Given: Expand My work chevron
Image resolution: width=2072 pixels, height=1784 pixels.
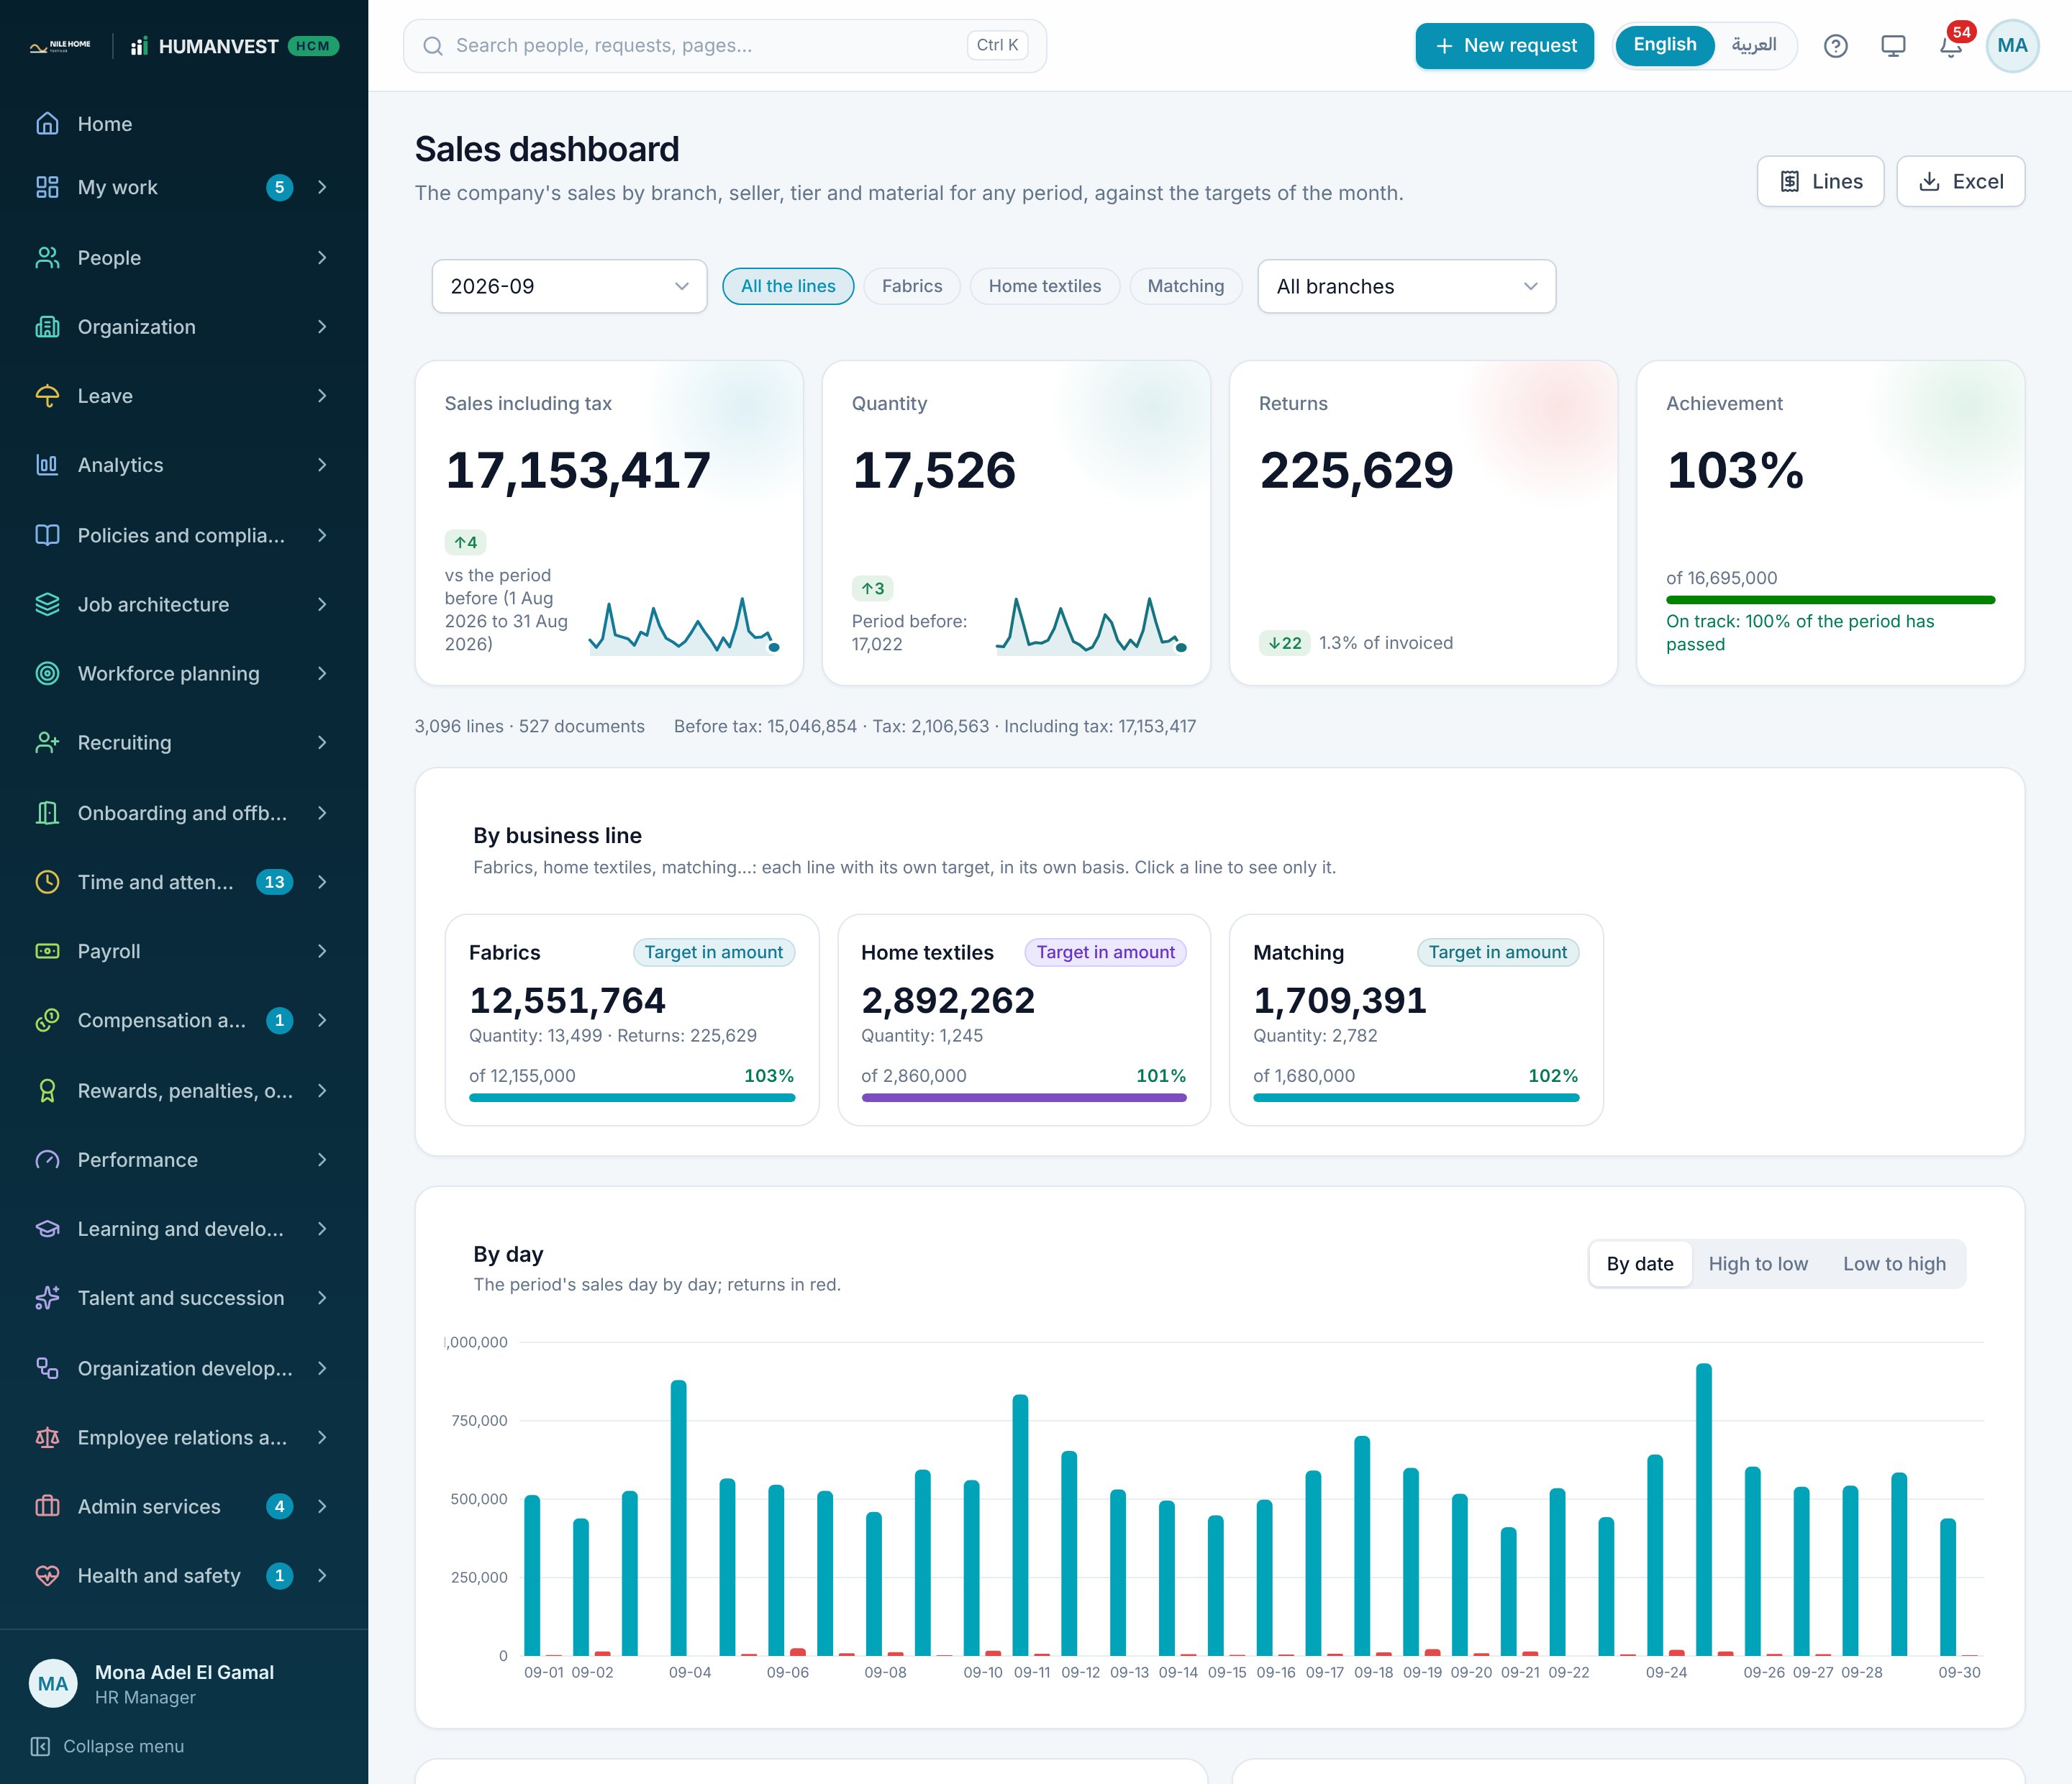Looking at the screenshot, I should point(322,187).
